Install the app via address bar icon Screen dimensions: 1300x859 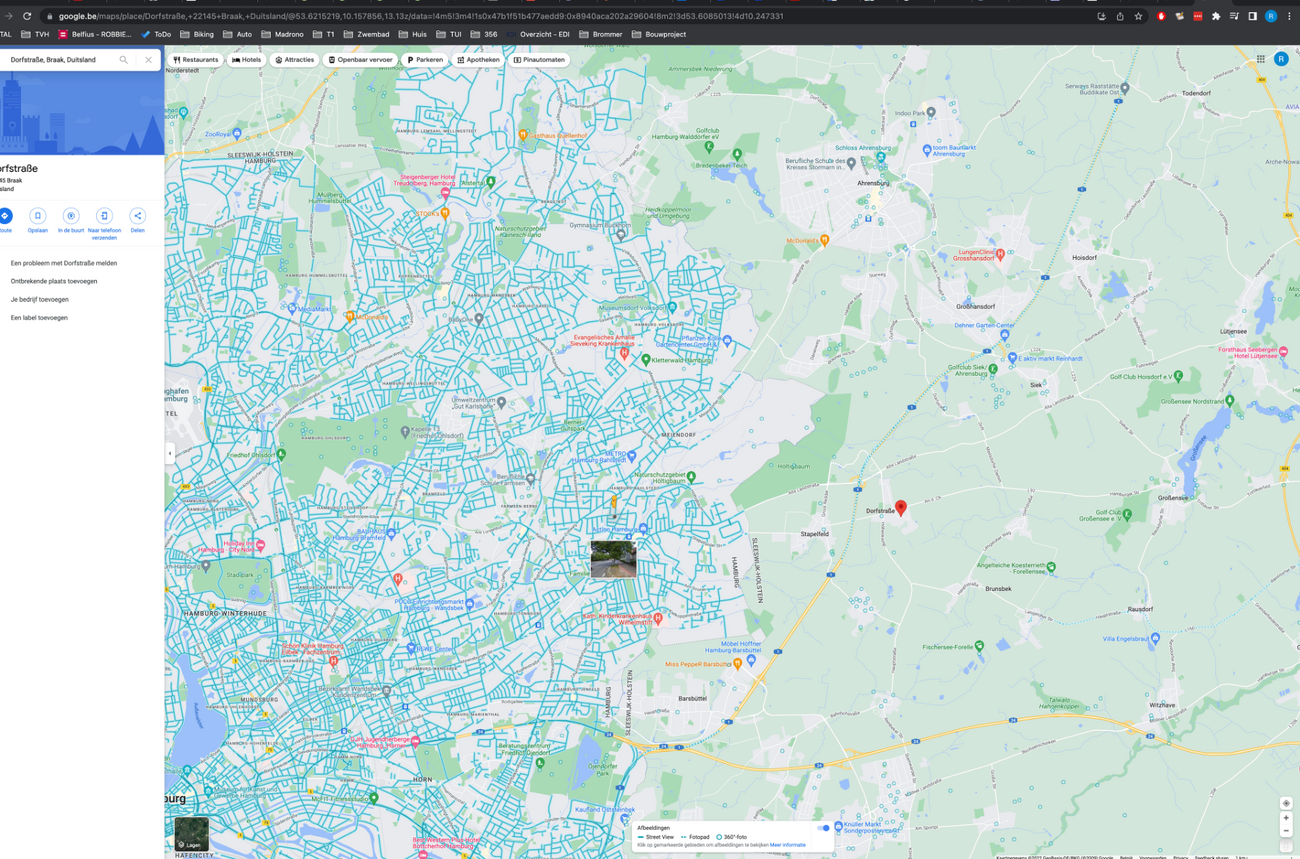(1101, 16)
